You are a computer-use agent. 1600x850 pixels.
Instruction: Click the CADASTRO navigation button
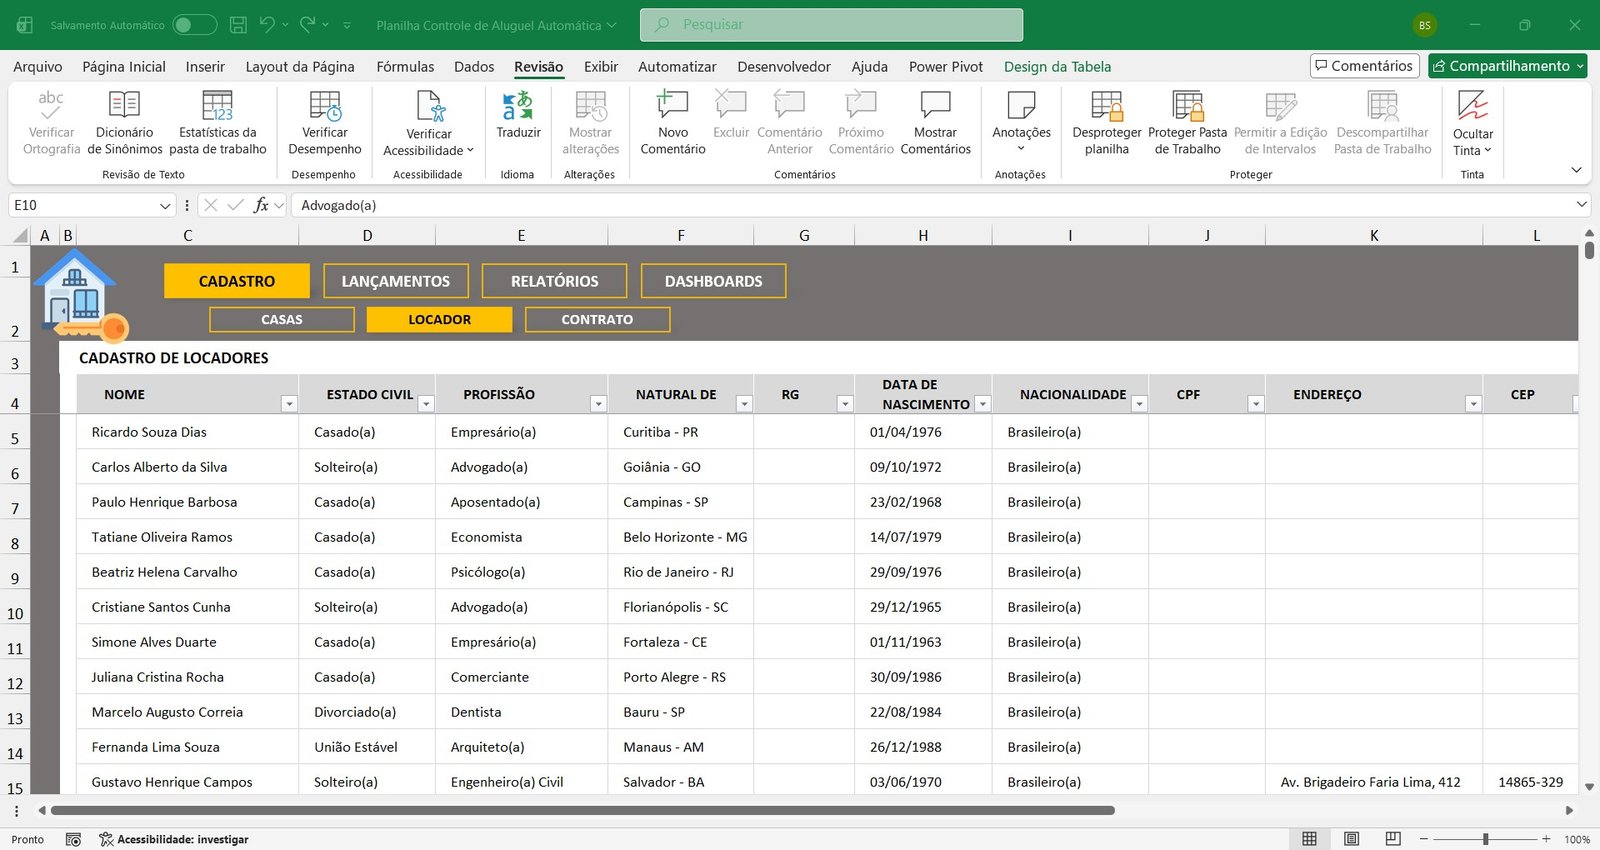tap(237, 281)
